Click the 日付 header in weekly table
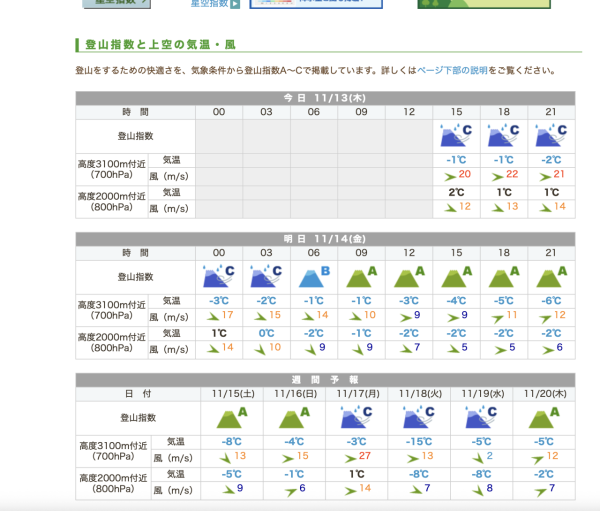The height and width of the screenshot is (511, 600). tap(138, 394)
